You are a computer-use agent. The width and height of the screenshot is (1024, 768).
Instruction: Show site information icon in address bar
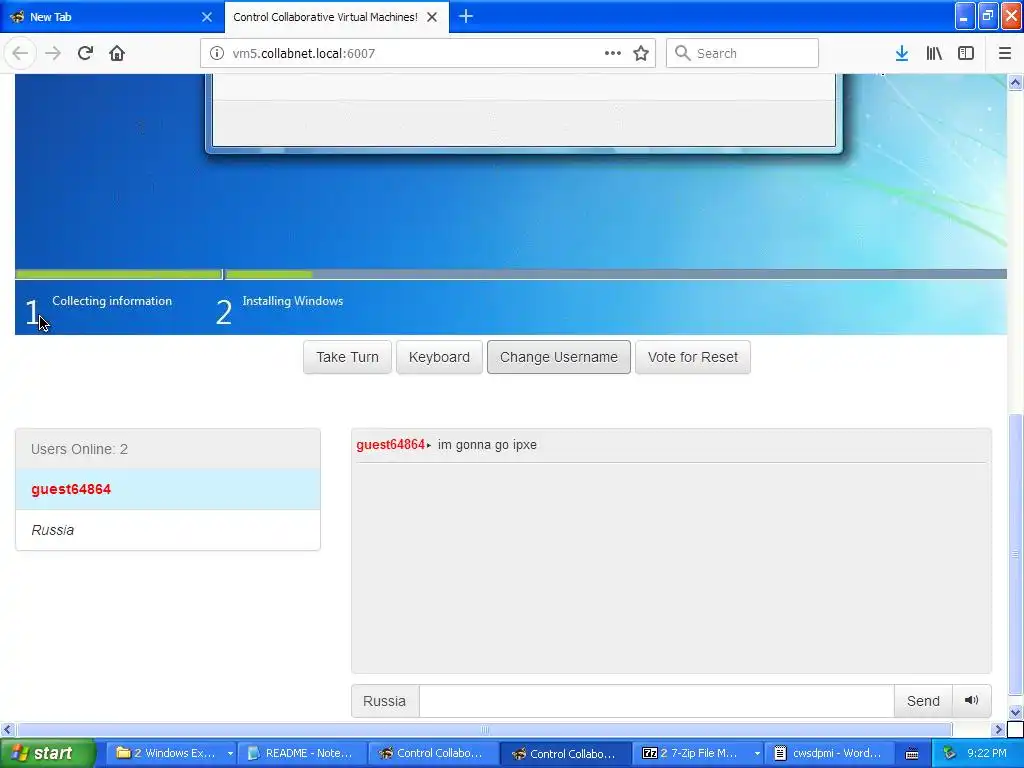click(x=216, y=53)
